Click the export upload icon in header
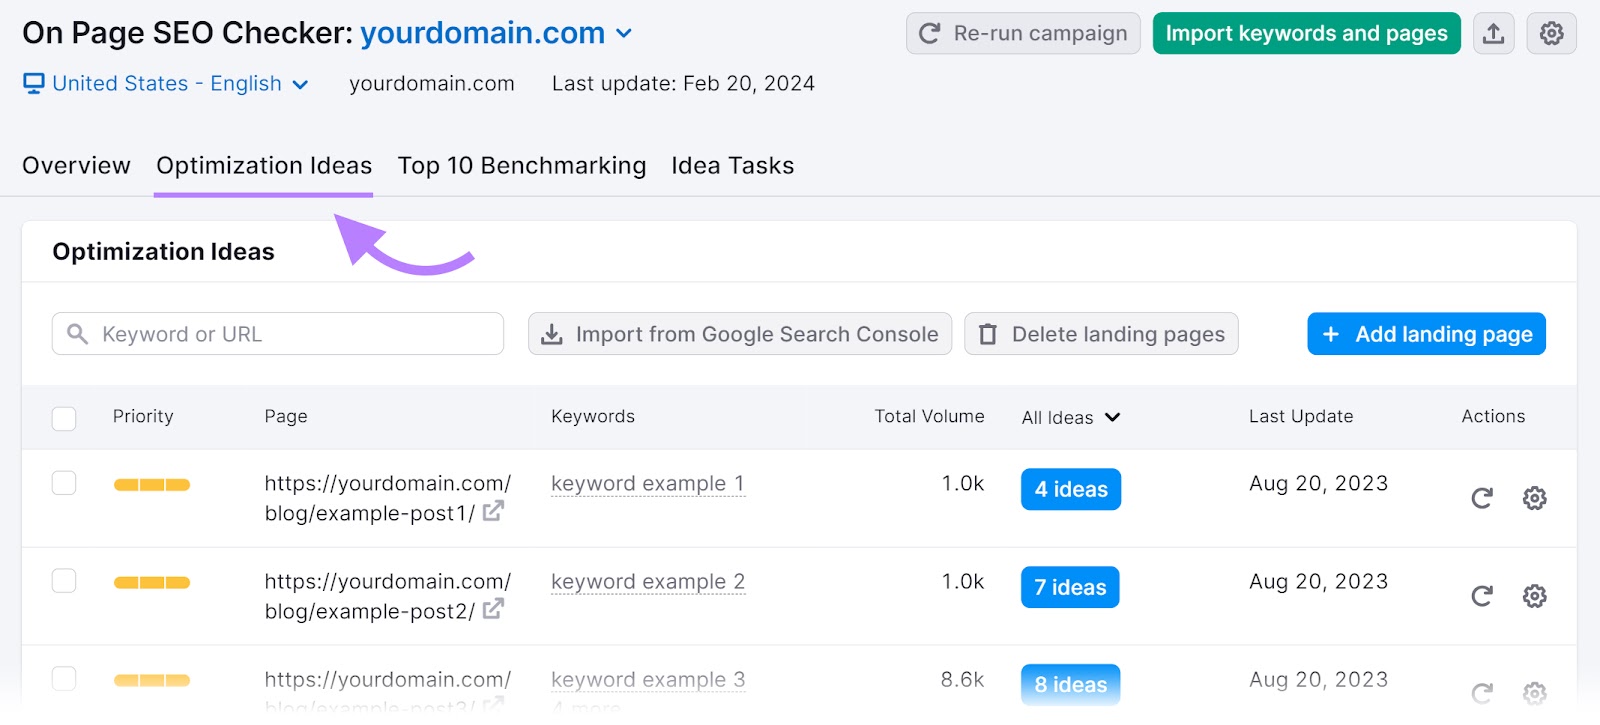This screenshot has width=1600, height=725. coord(1493,34)
